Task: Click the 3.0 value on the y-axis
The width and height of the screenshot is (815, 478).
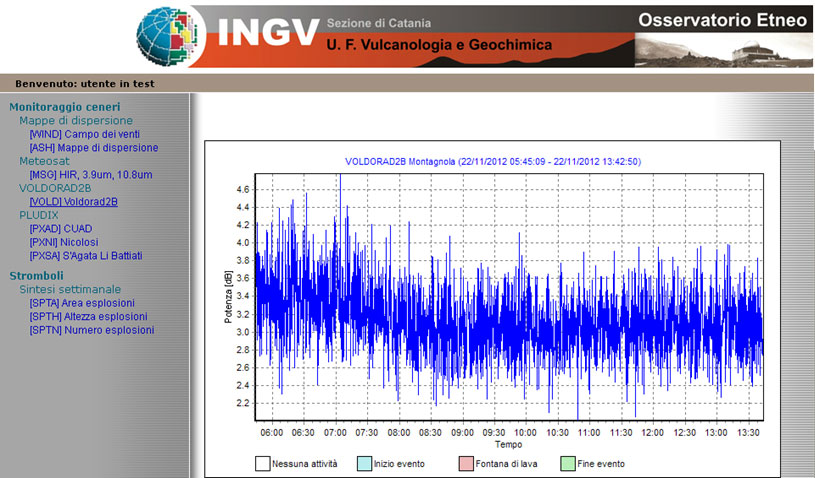Action: click(x=243, y=332)
